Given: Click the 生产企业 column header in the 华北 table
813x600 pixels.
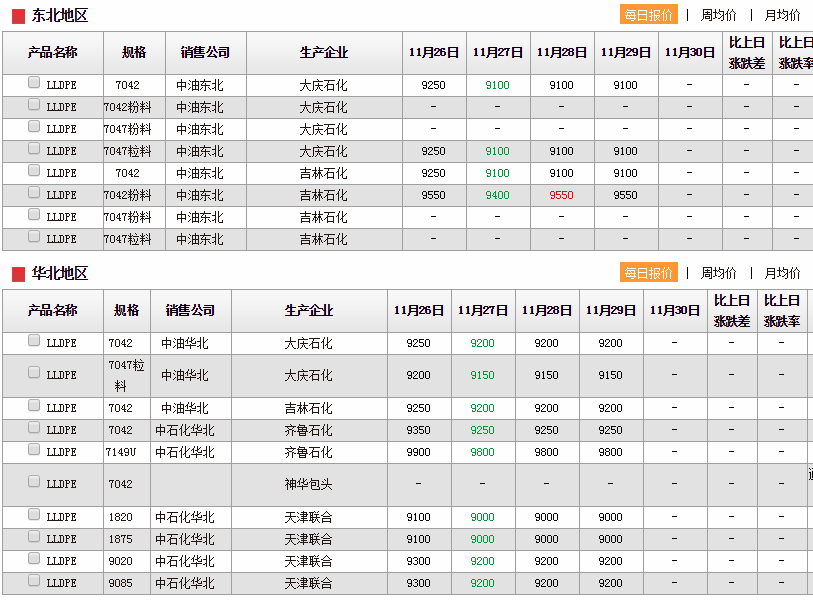Looking at the screenshot, I should (x=309, y=311).
